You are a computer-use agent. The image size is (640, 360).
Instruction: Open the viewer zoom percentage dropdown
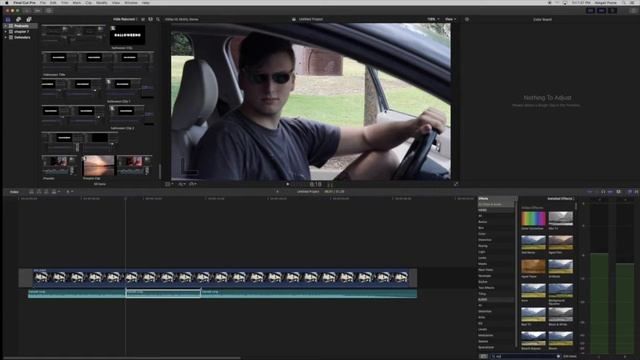[433, 19]
